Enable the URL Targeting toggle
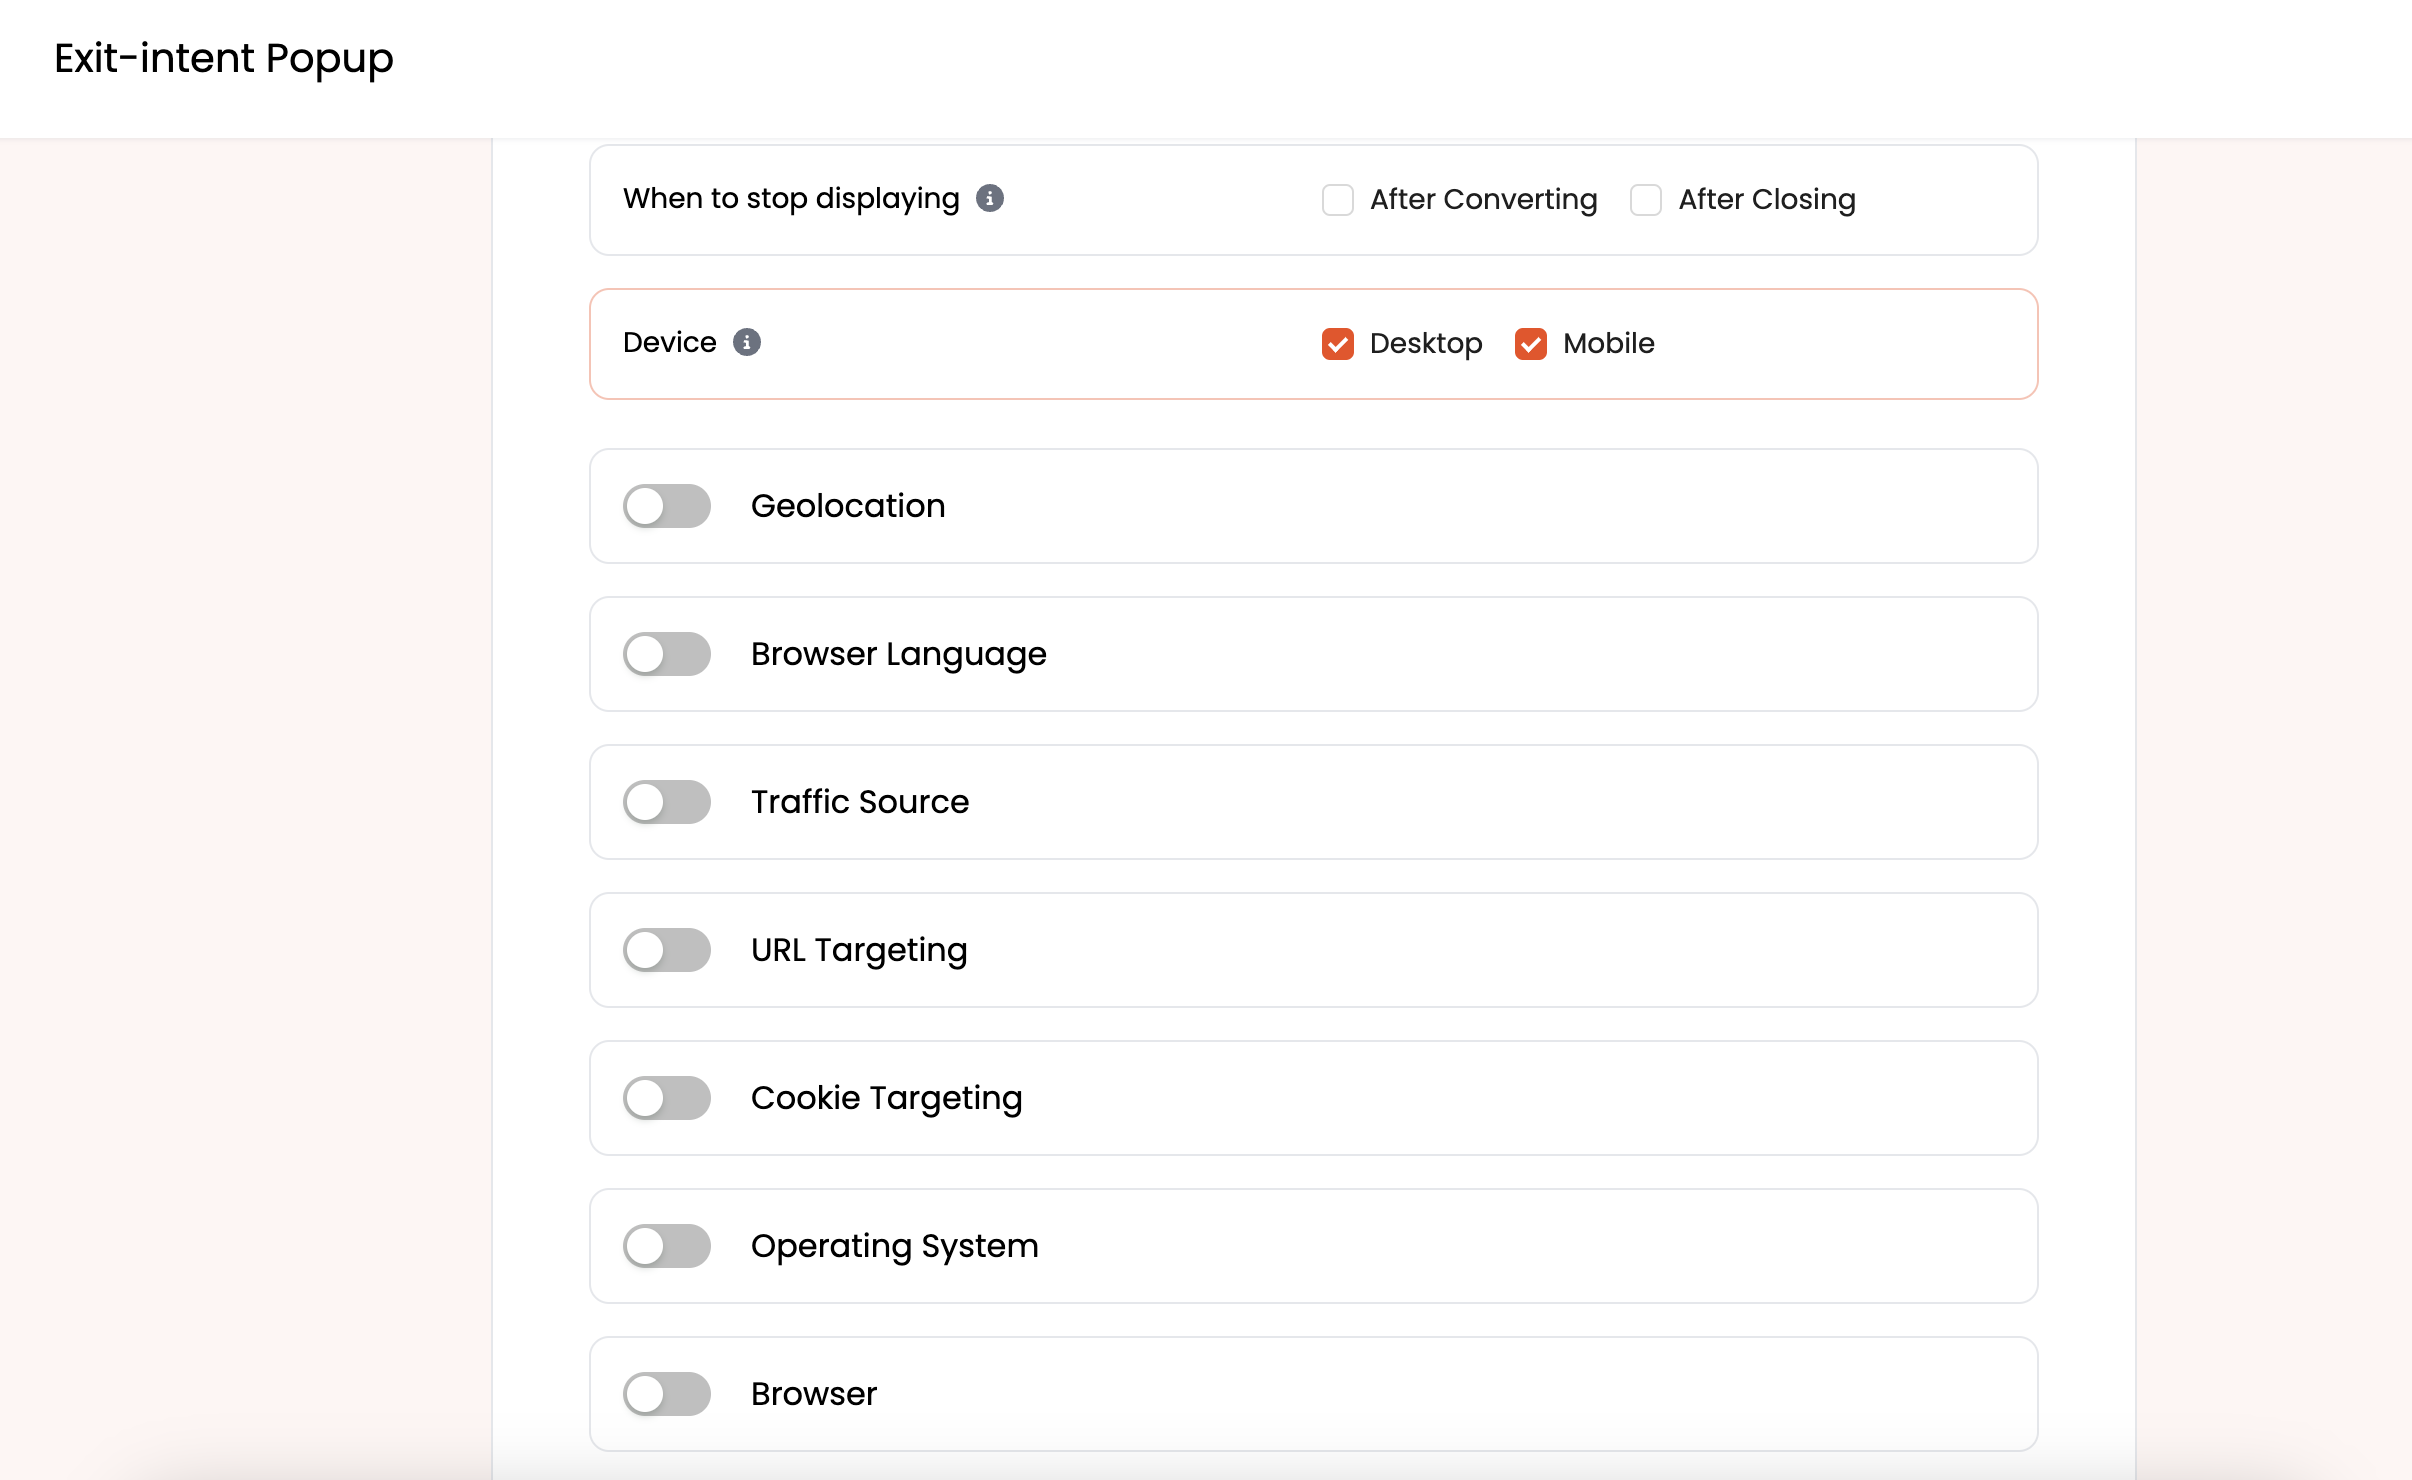Viewport: 2412px width, 1480px height. (x=668, y=949)
